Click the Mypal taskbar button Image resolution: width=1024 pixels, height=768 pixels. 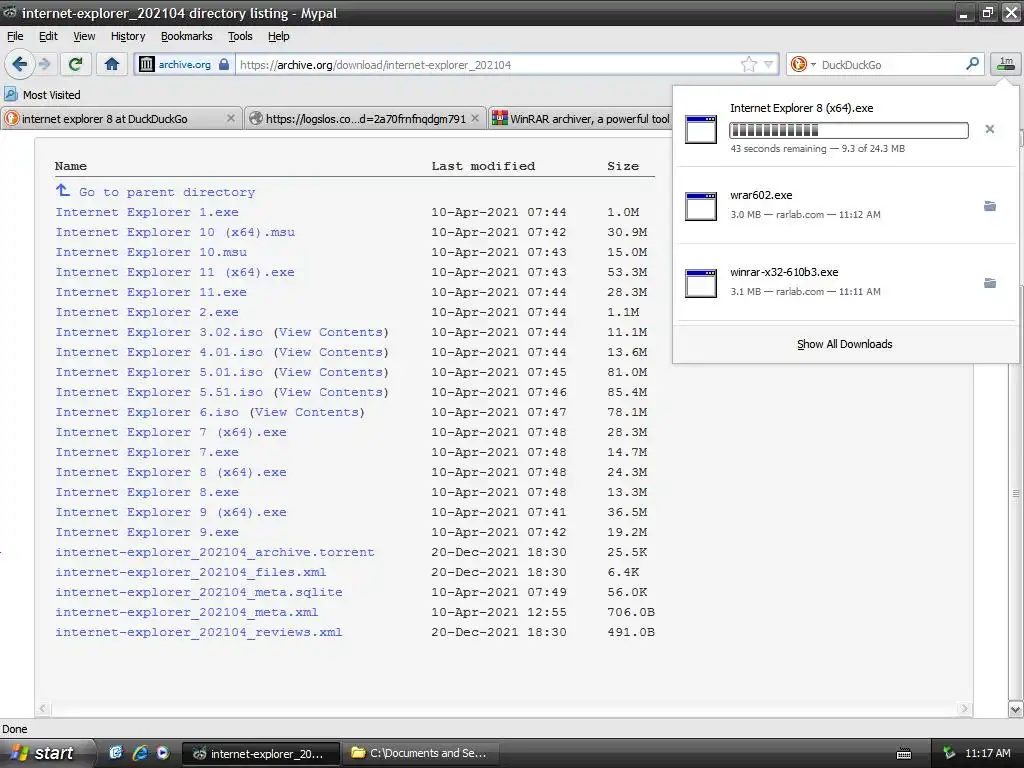click(x=260, y=754)
